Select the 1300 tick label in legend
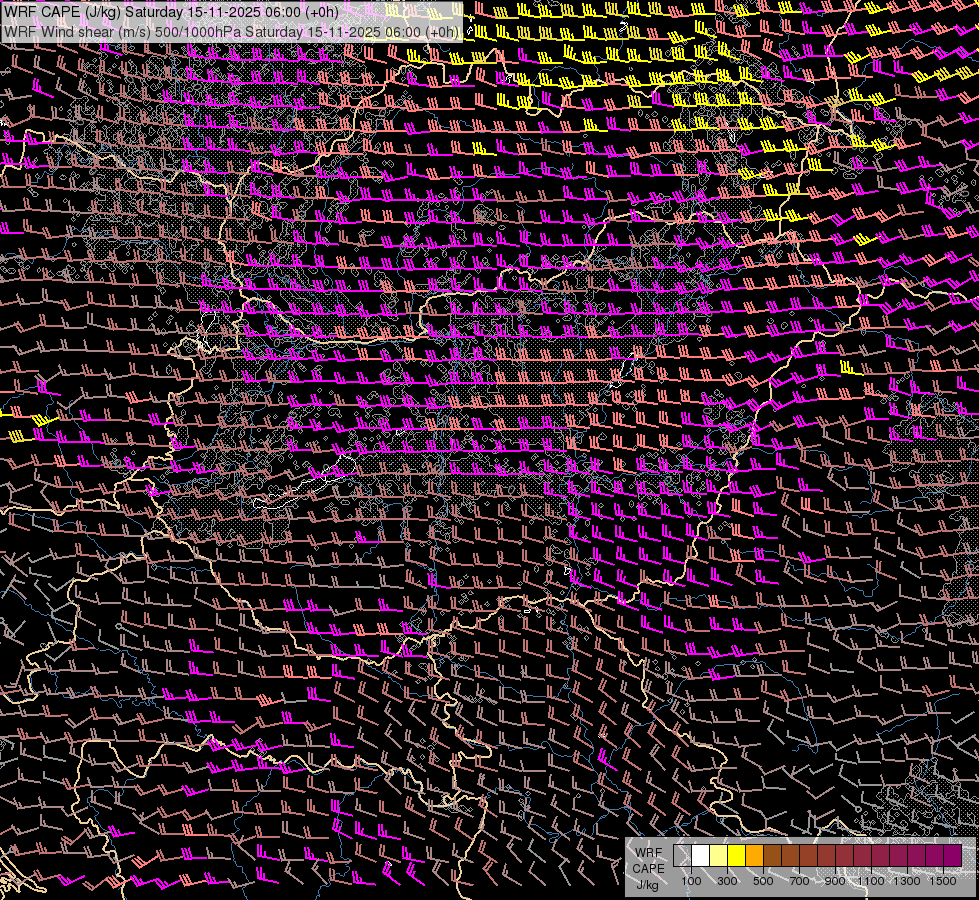This screenshot has height=900, width=979. (907, 881)
